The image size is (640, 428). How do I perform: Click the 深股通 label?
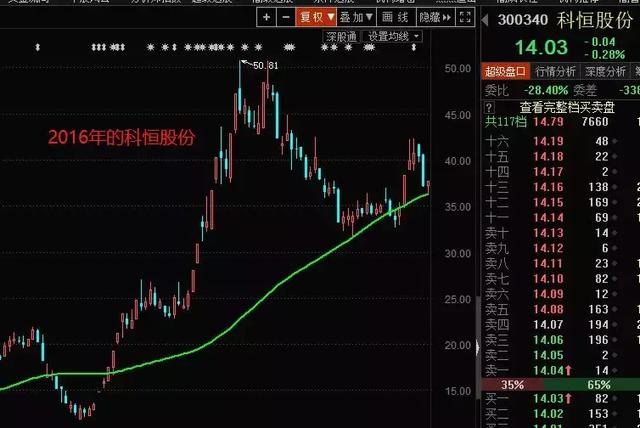click(x=341, y=37)
